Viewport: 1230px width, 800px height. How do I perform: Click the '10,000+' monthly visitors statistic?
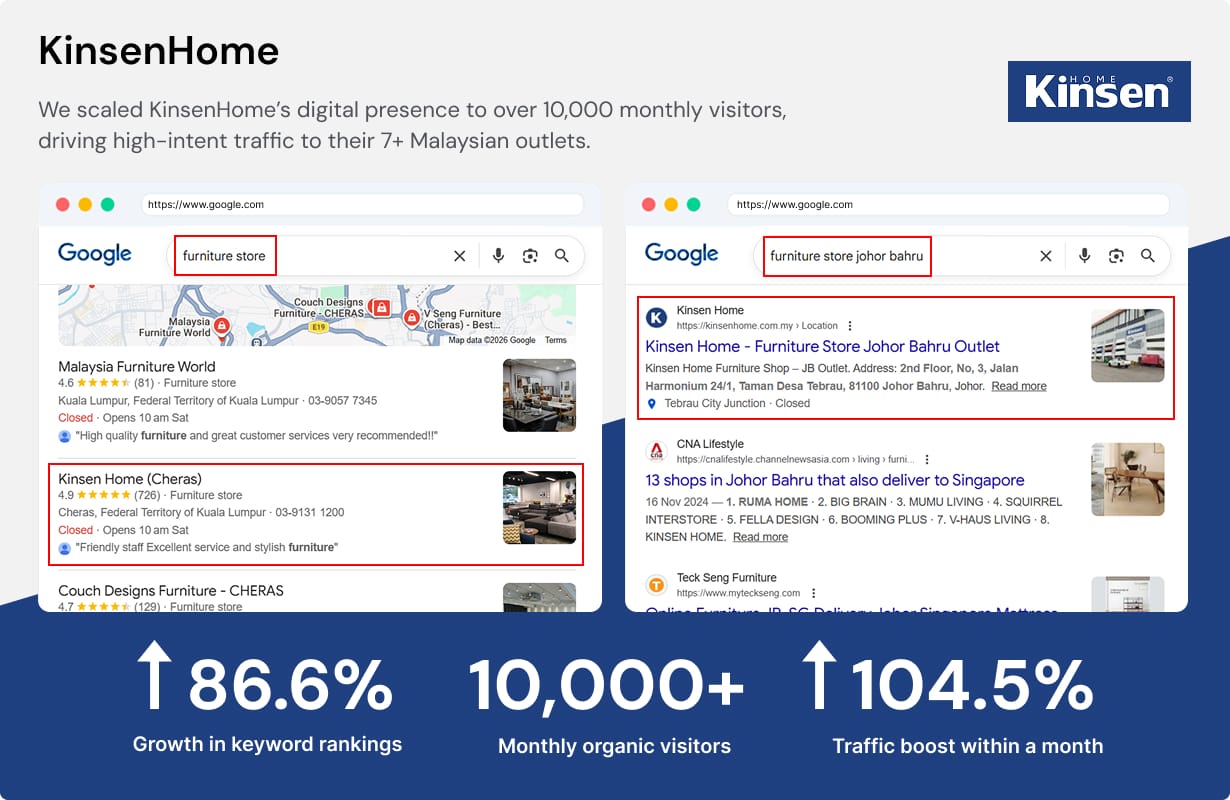[607, 686]
